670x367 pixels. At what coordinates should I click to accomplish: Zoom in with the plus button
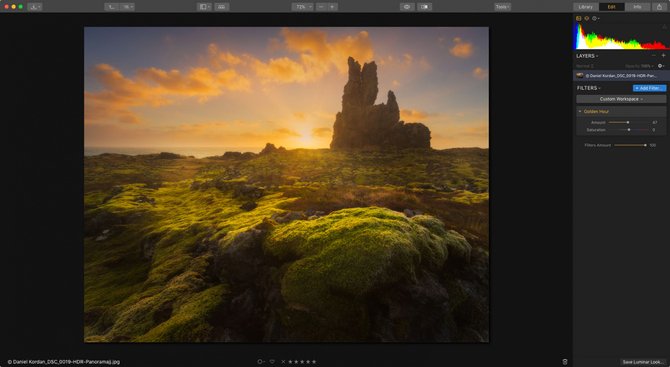click(332, 7)
